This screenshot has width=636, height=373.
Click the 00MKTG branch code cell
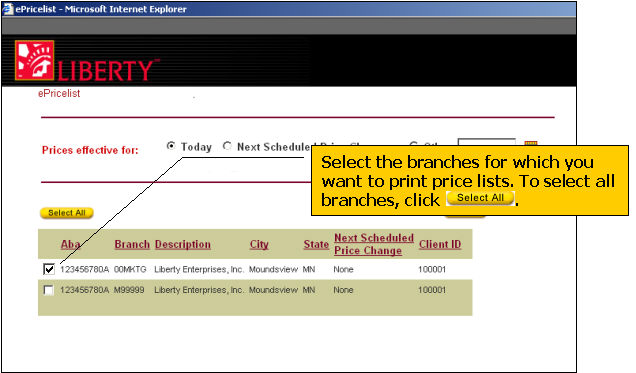click(x=130, y=269)
